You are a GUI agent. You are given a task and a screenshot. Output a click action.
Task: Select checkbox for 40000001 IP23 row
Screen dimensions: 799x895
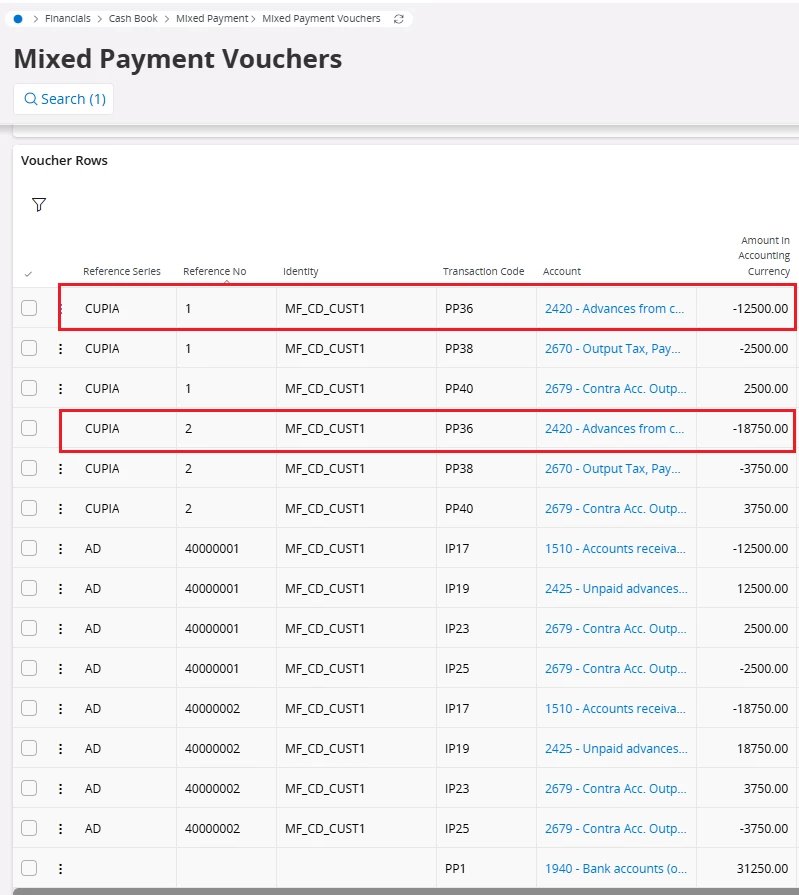coord(29,628)
